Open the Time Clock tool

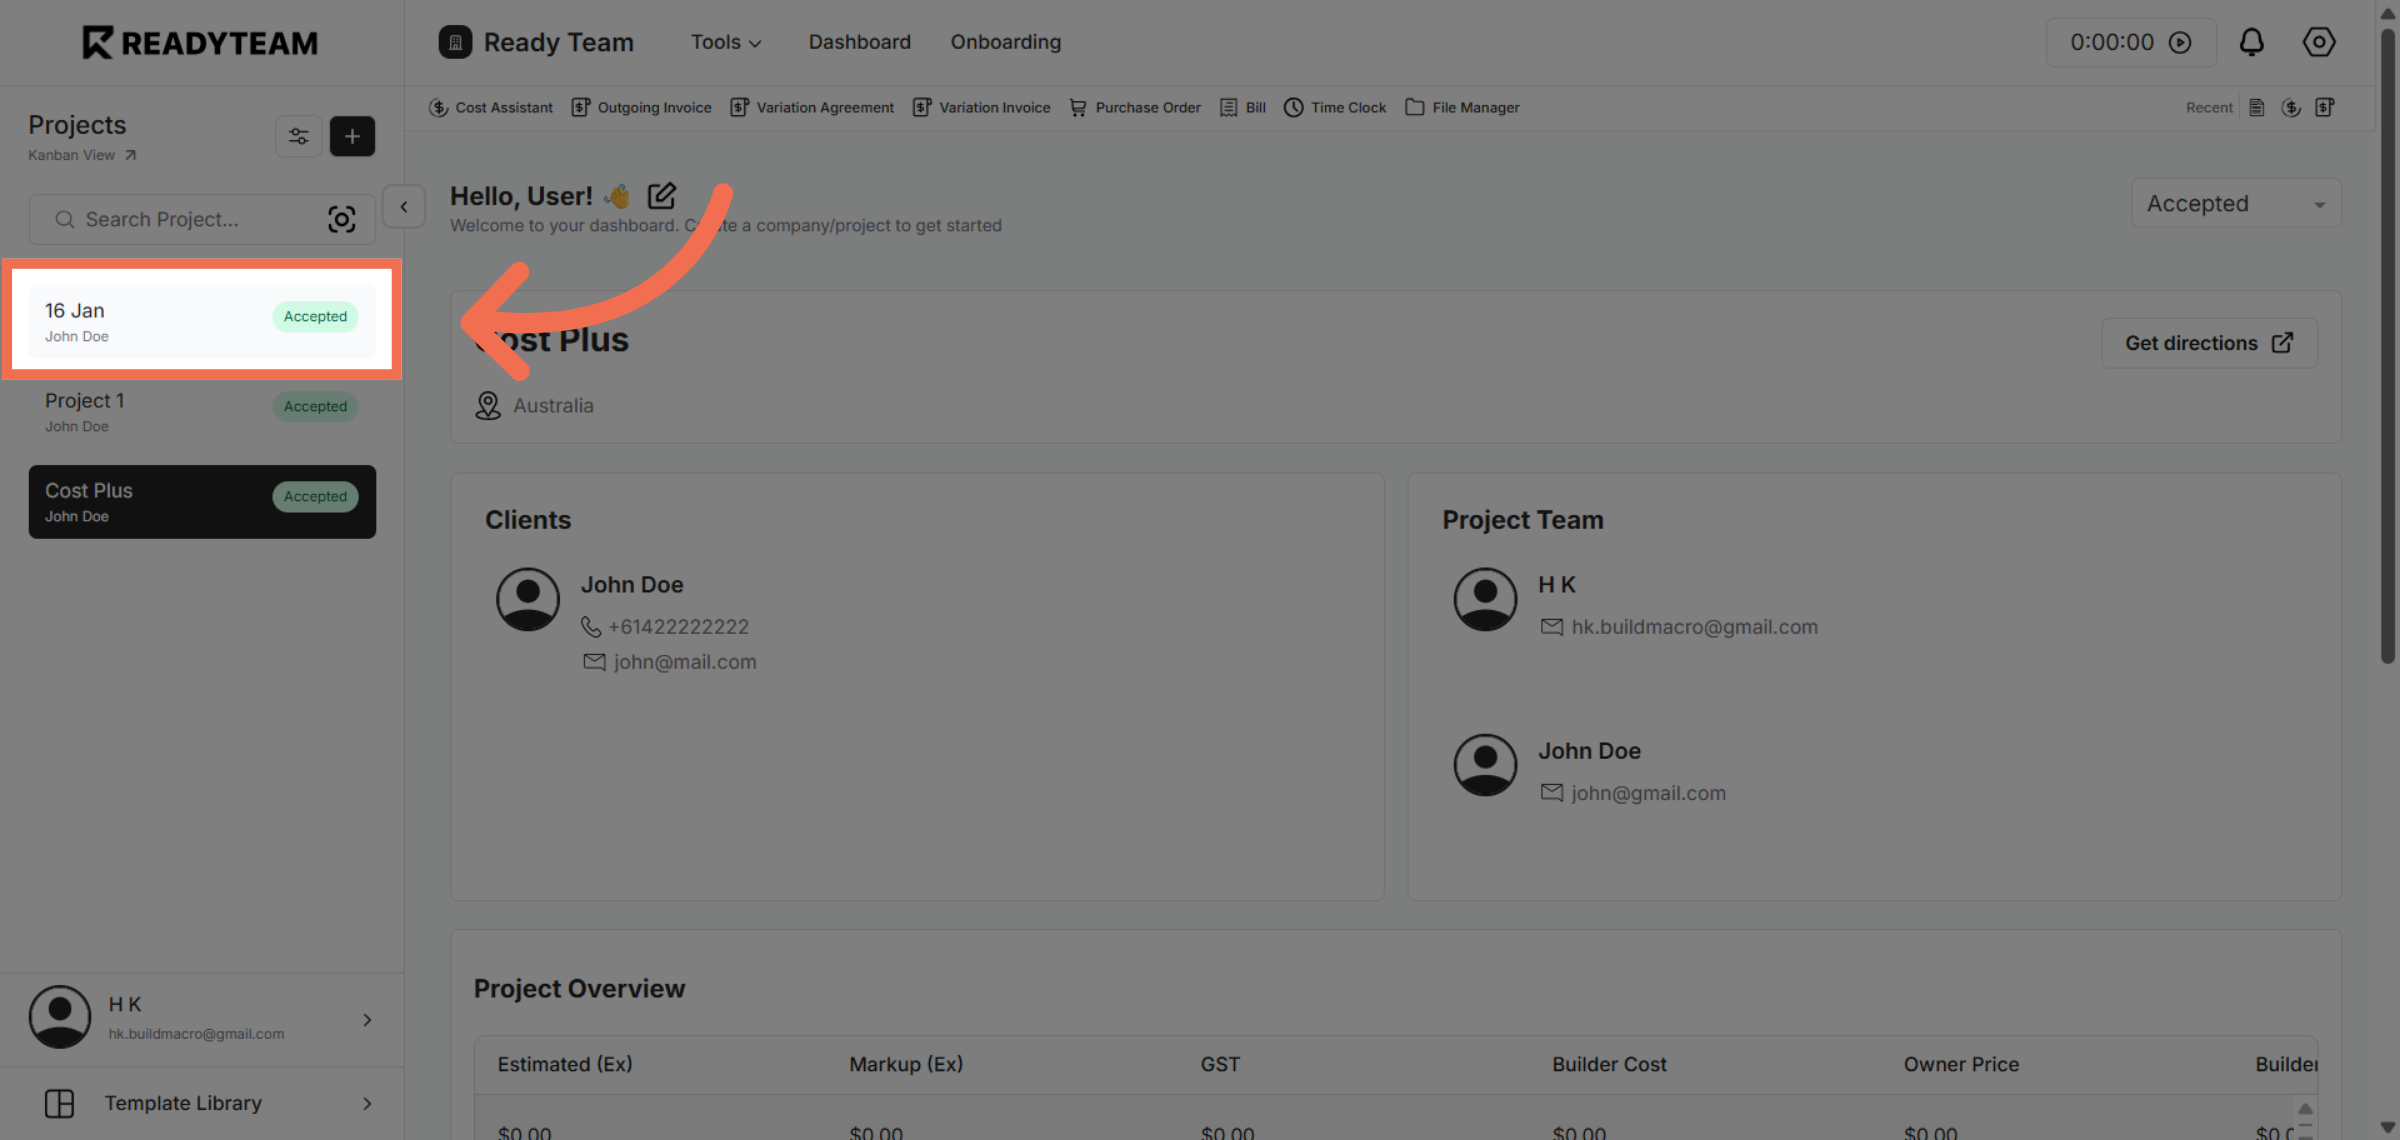(1294, 107)
